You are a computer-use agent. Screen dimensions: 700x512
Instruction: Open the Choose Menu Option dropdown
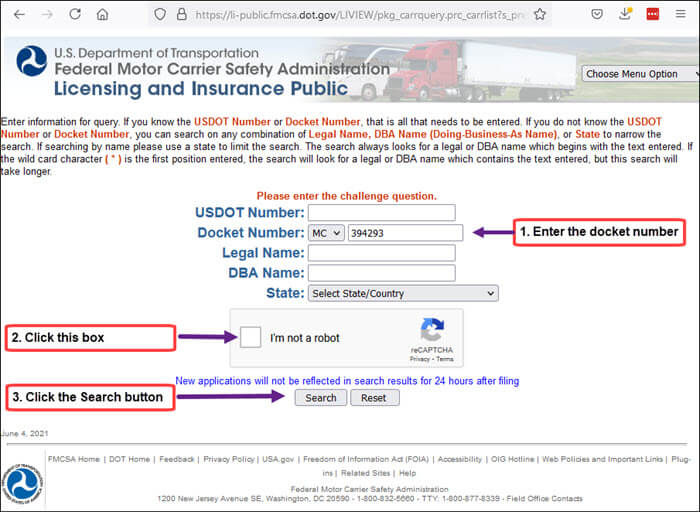click(x=641, y=74)
